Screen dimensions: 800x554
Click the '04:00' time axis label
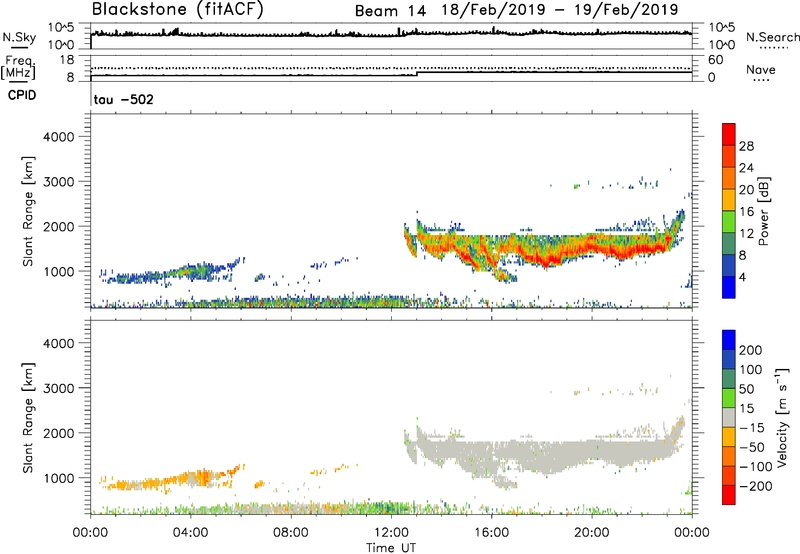[190, 533]
